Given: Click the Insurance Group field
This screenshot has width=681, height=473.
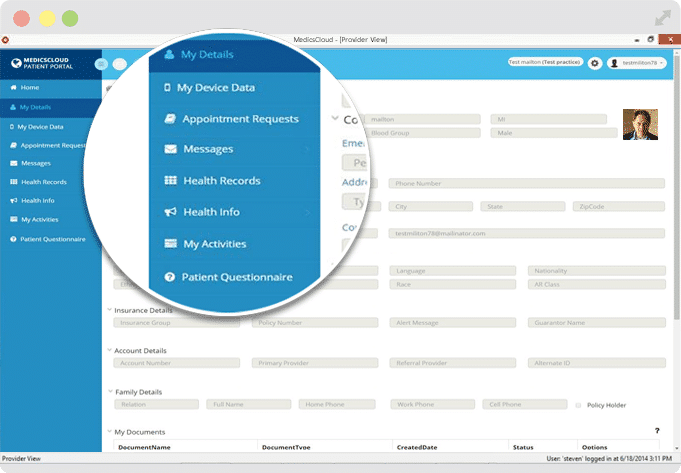Looking at the screenshot, I should [176, 323].
